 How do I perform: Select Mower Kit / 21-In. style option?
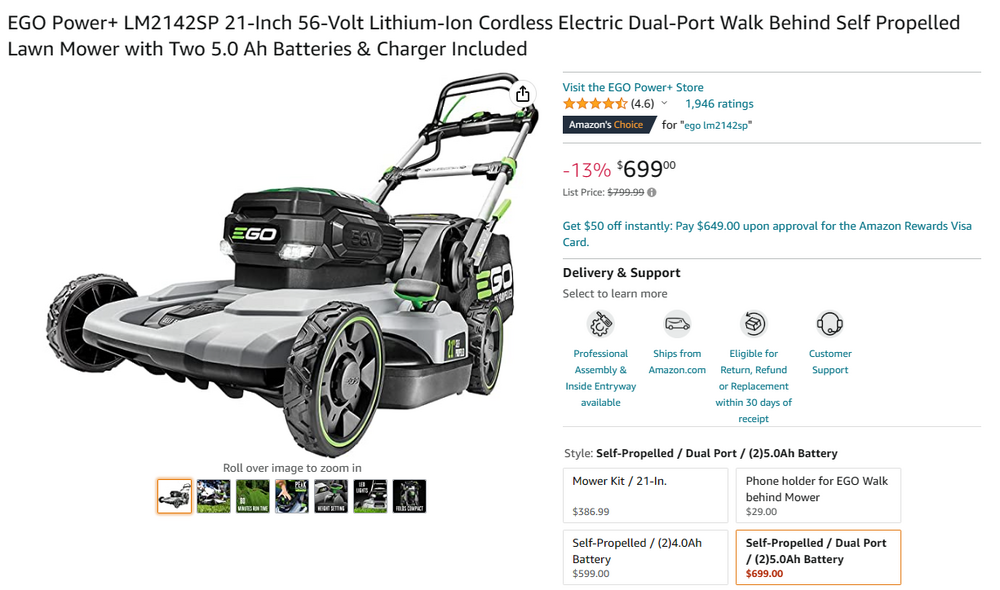coord(645,496)
